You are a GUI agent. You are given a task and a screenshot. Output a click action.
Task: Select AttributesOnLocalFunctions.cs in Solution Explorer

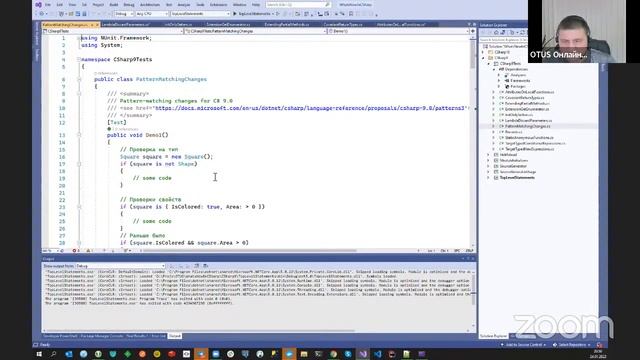[x=529, y=92]
